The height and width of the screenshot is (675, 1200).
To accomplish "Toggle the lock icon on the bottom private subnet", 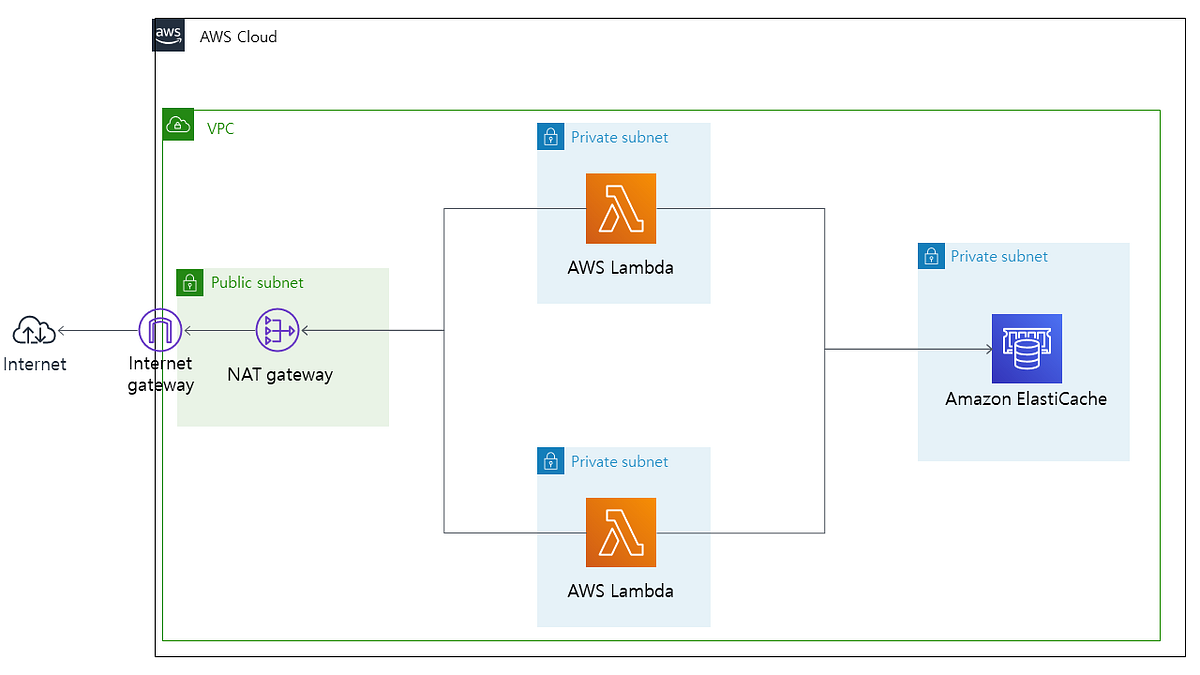I will 550,461.
